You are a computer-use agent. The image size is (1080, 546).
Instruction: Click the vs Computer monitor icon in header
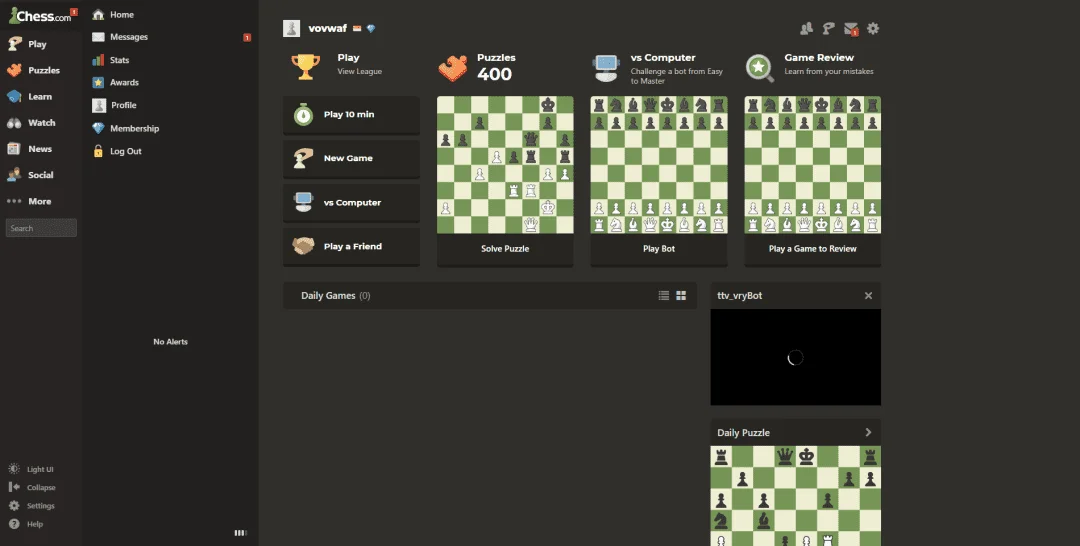pos(606,68)
